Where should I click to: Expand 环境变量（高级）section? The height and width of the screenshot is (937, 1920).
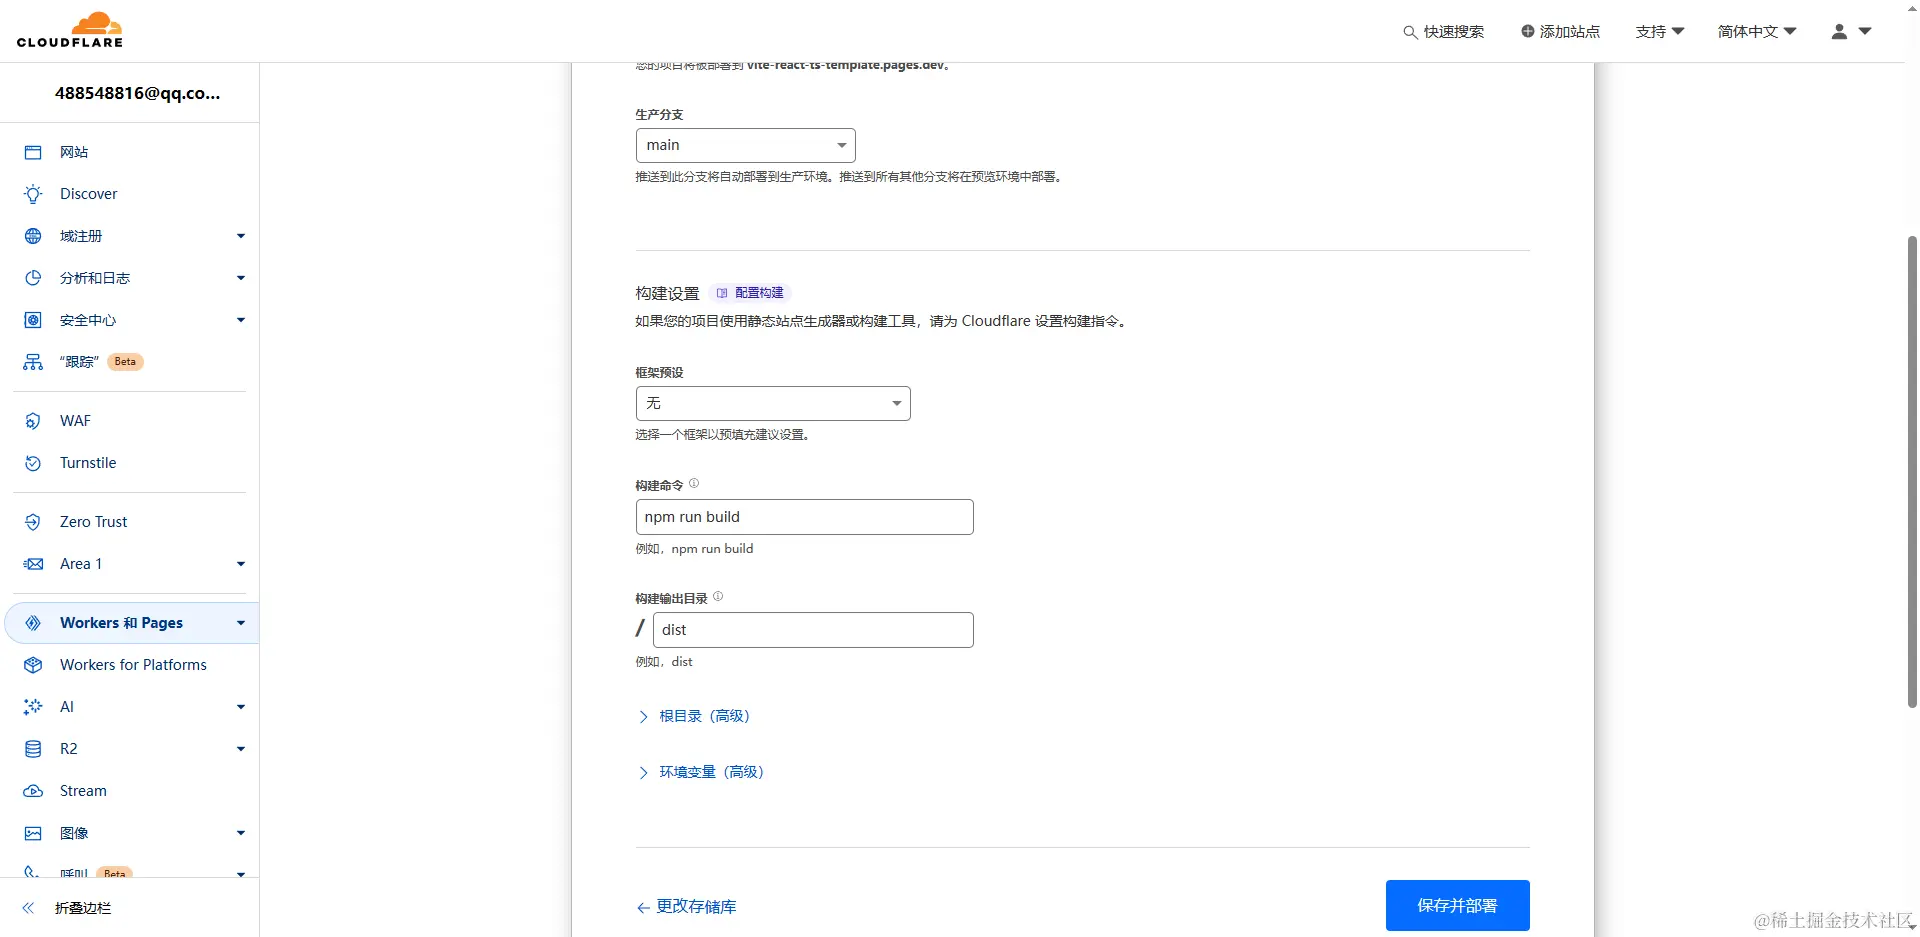(701, 772)
